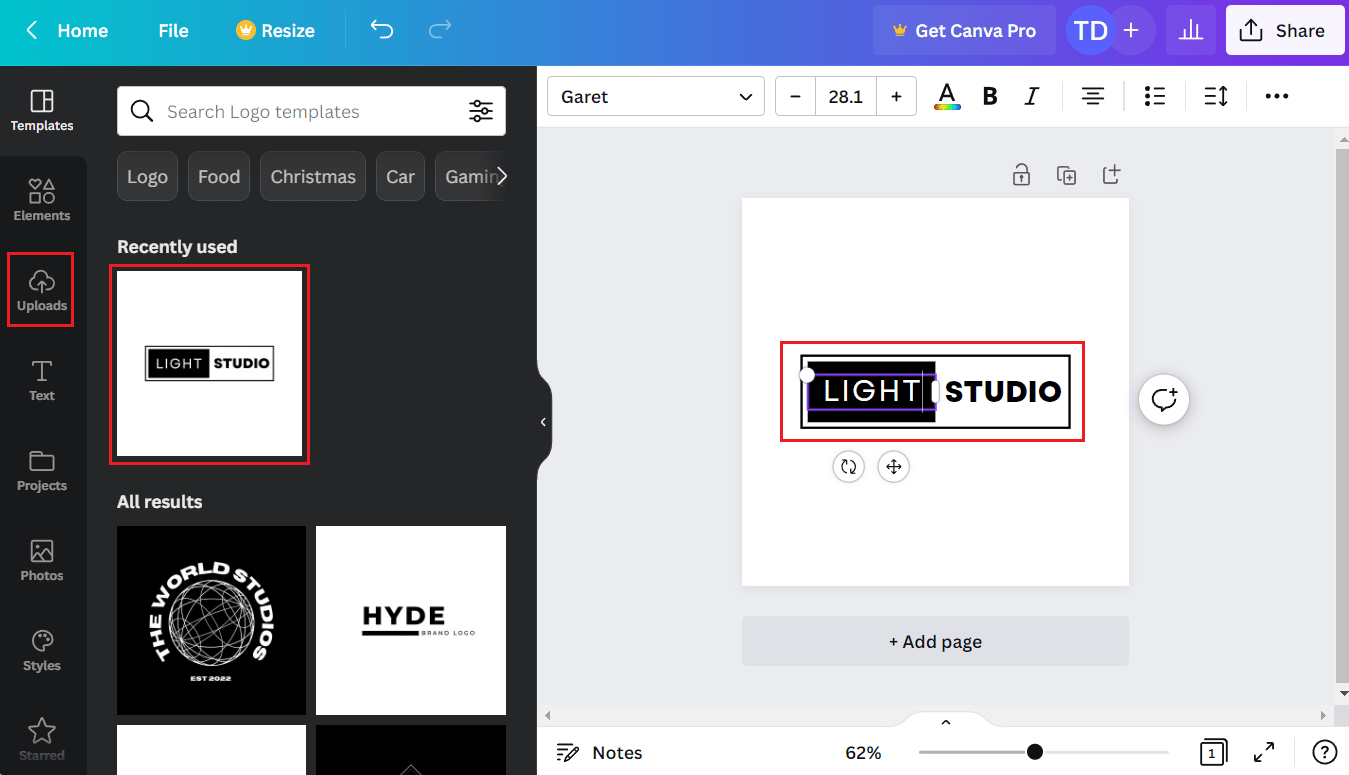The width and height of the screenshot is (1349, 775).
Task: Click Get Canva Pro button
Action: 965,31
